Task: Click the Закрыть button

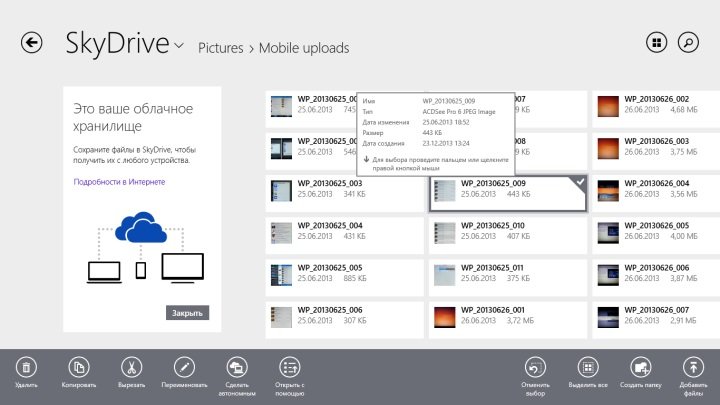Action: [187, 313]
